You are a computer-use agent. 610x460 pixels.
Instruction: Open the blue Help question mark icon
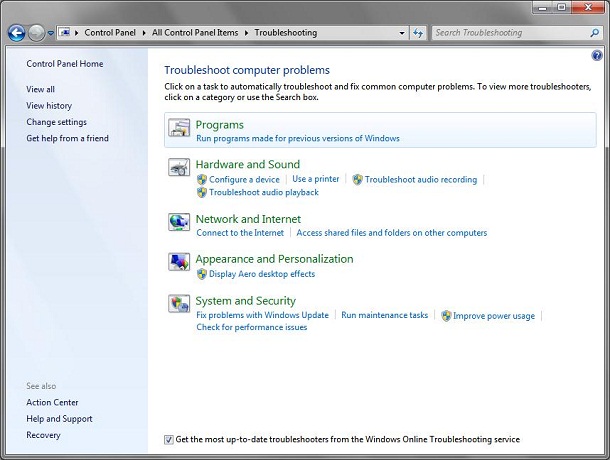(597, 56)
